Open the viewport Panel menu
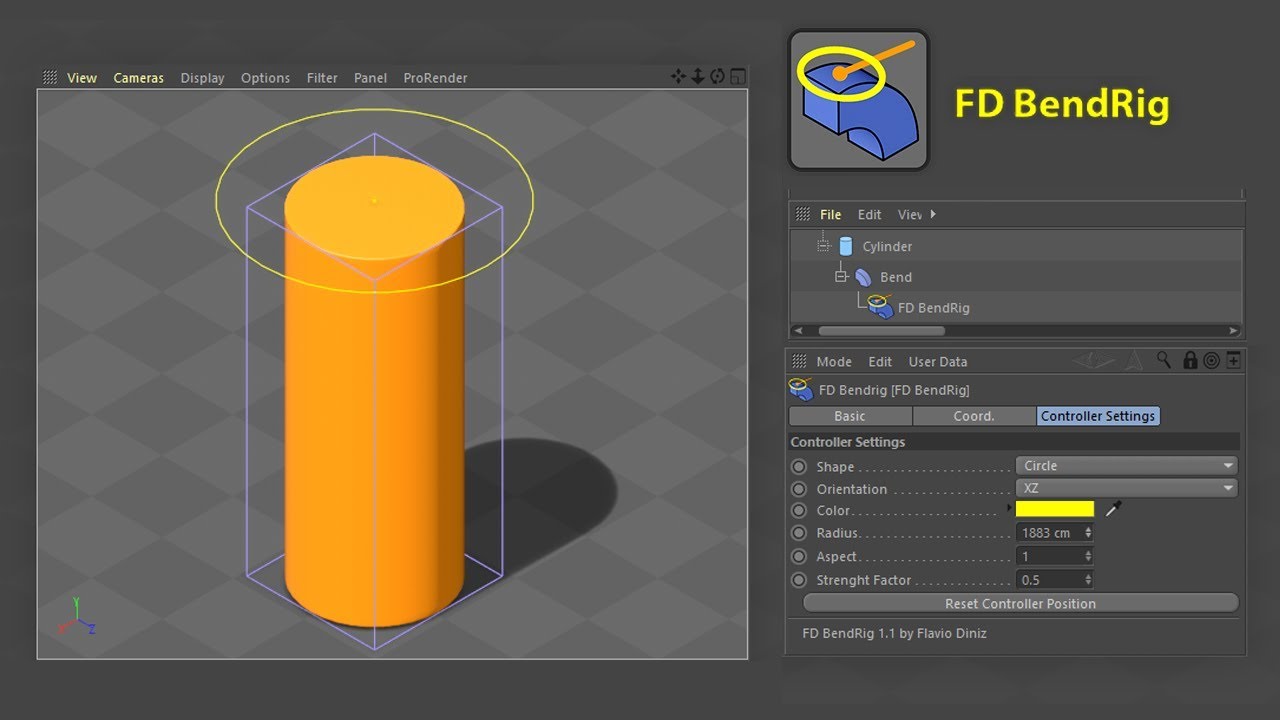This screenshot has height=720, width=1280. (370, 77)
